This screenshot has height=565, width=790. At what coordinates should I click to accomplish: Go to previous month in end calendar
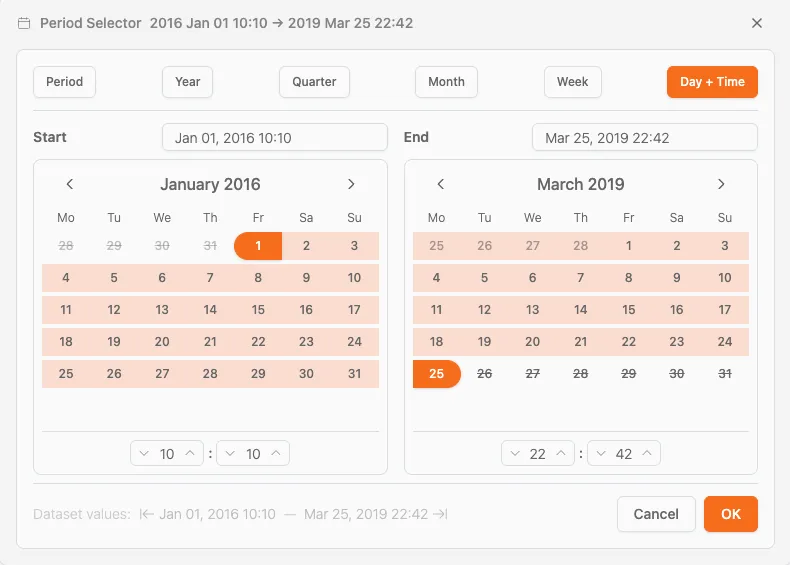pos(440,184)
